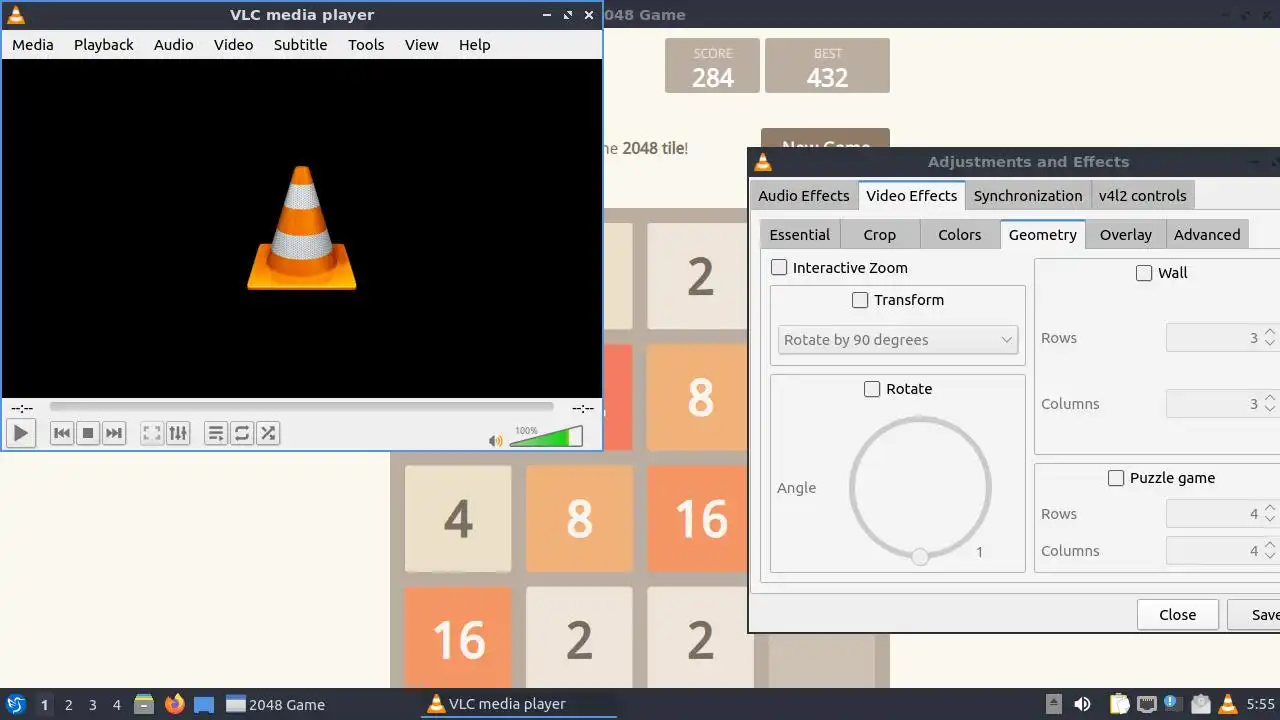Switch to the Audio Effects tab
This screenshot has width=1280, height=720.
coord(804,196)
